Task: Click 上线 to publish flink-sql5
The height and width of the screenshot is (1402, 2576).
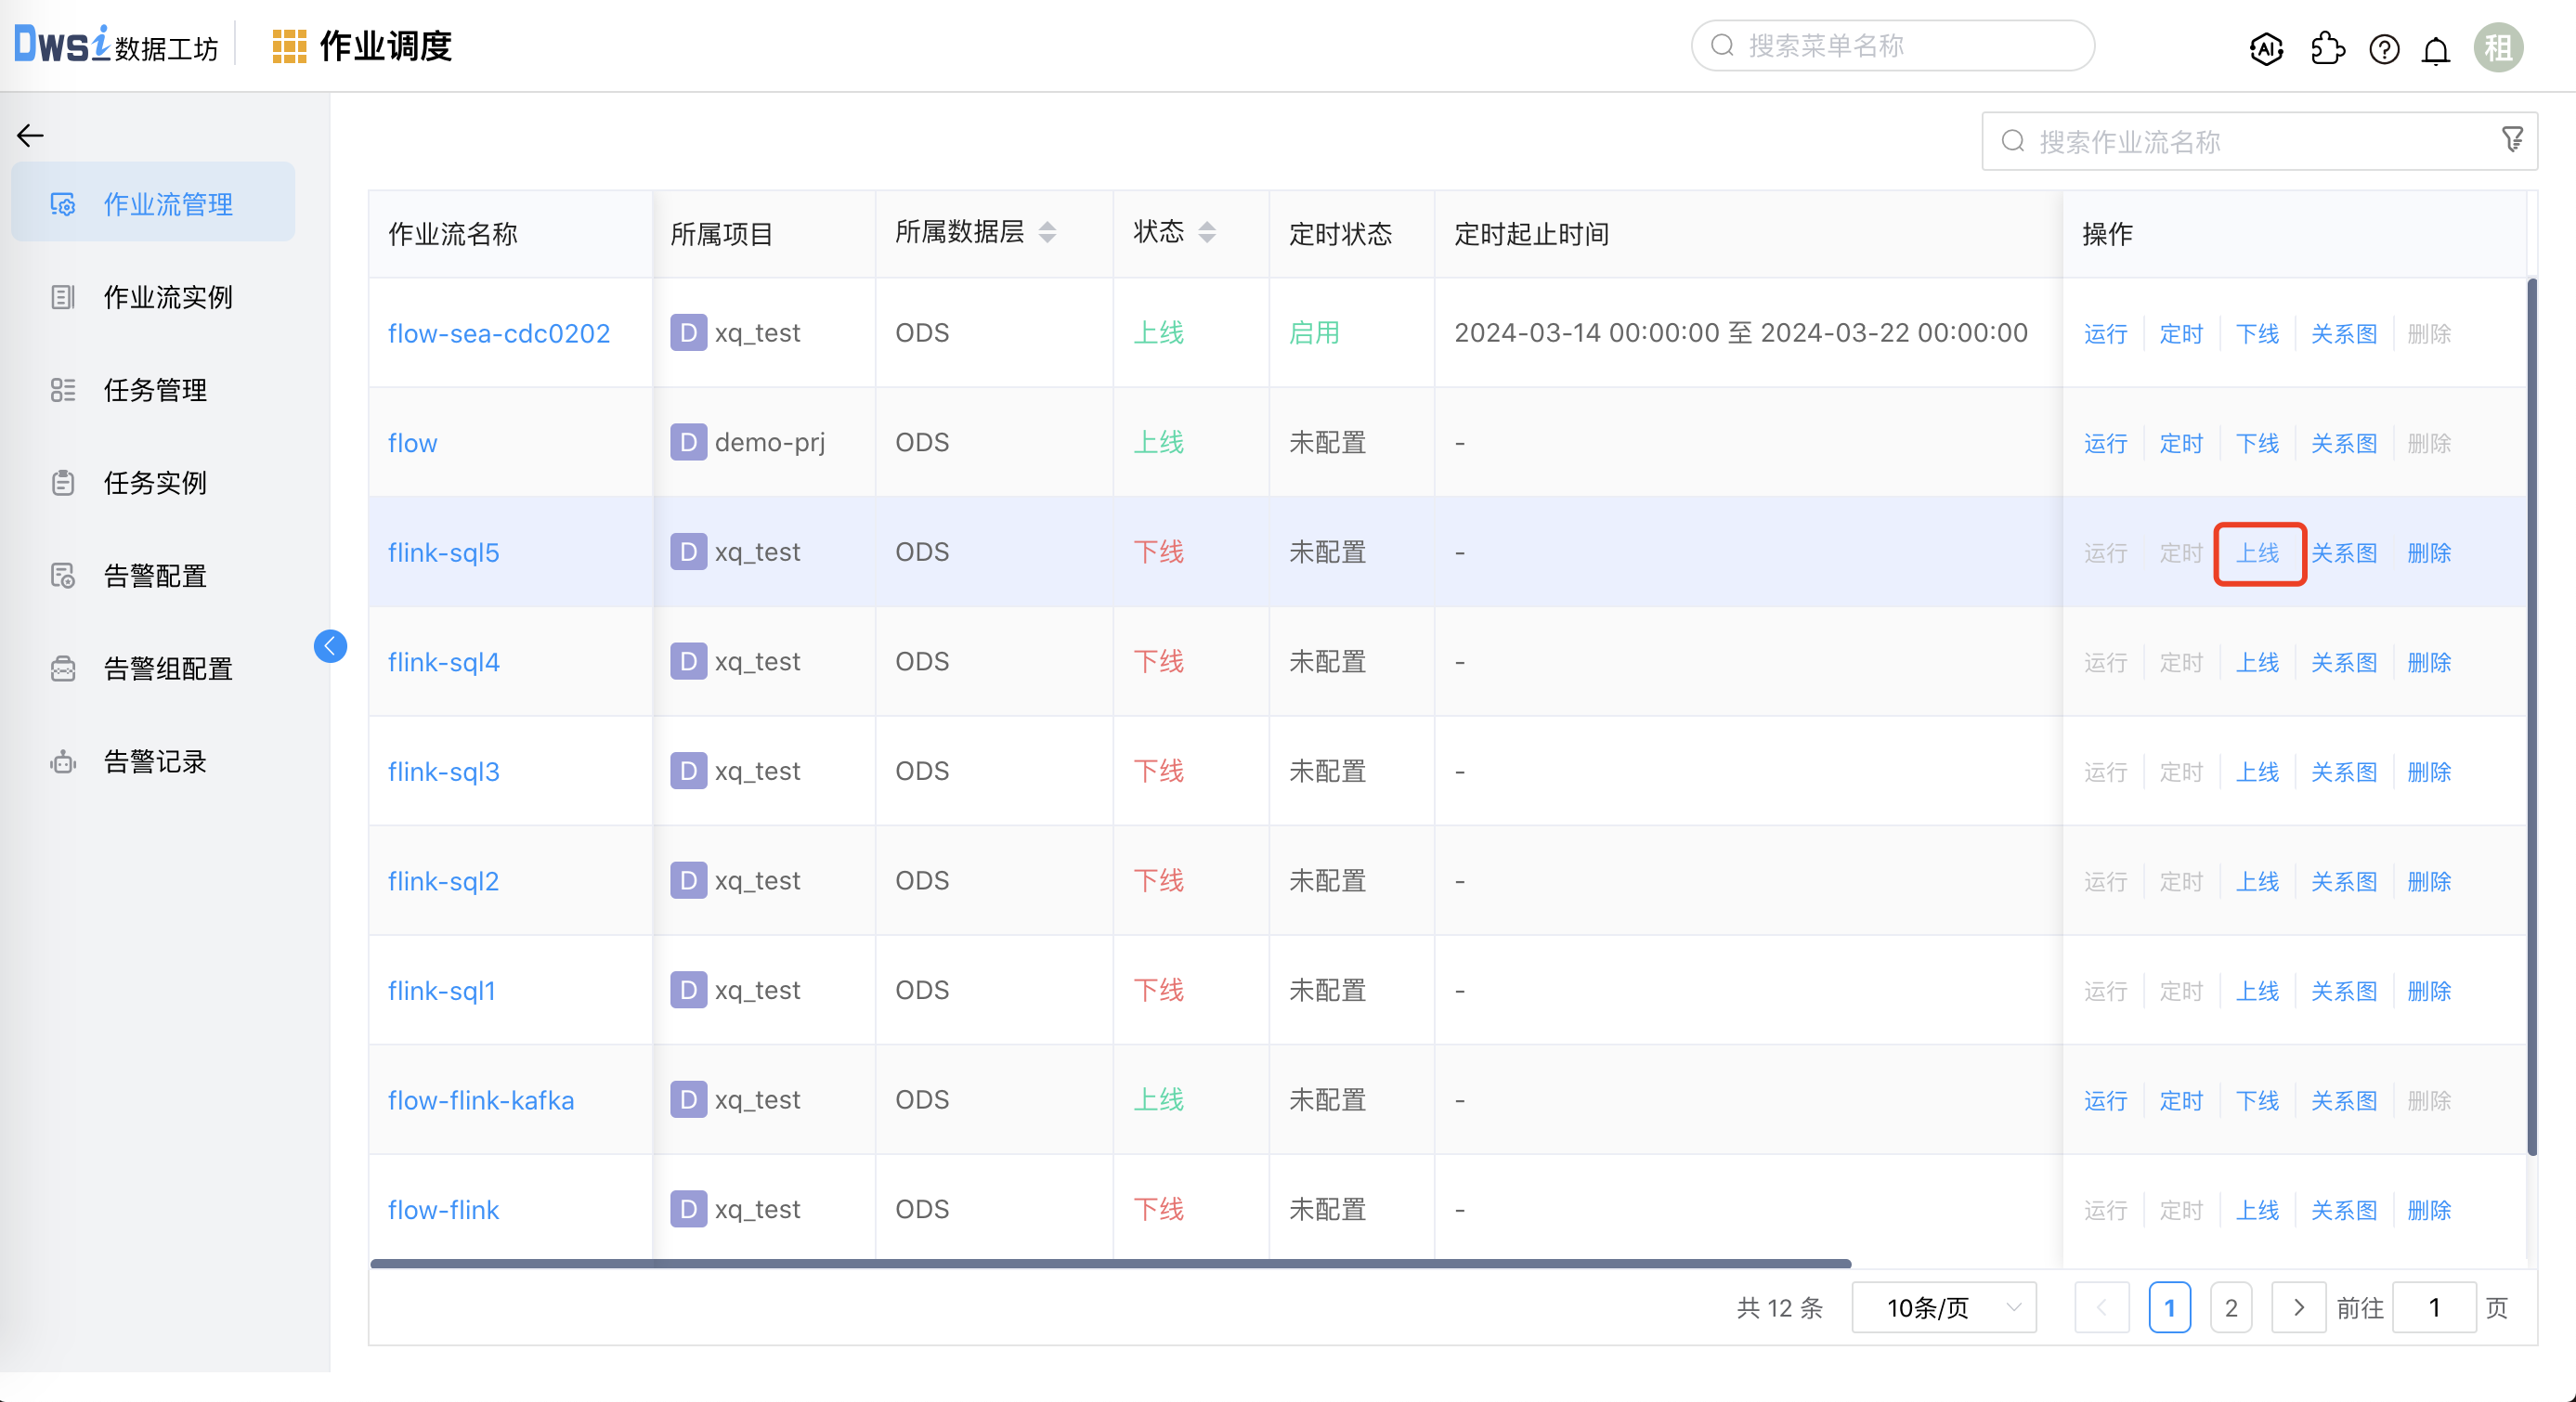Action: click(2259, 552)
